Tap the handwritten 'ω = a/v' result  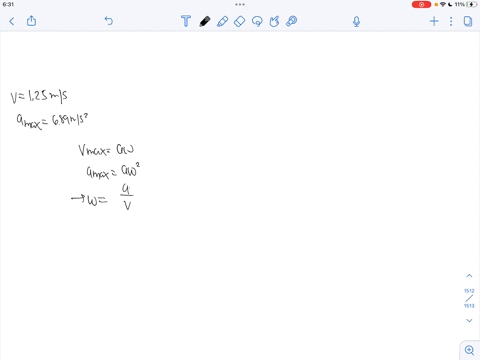[102, 197]
